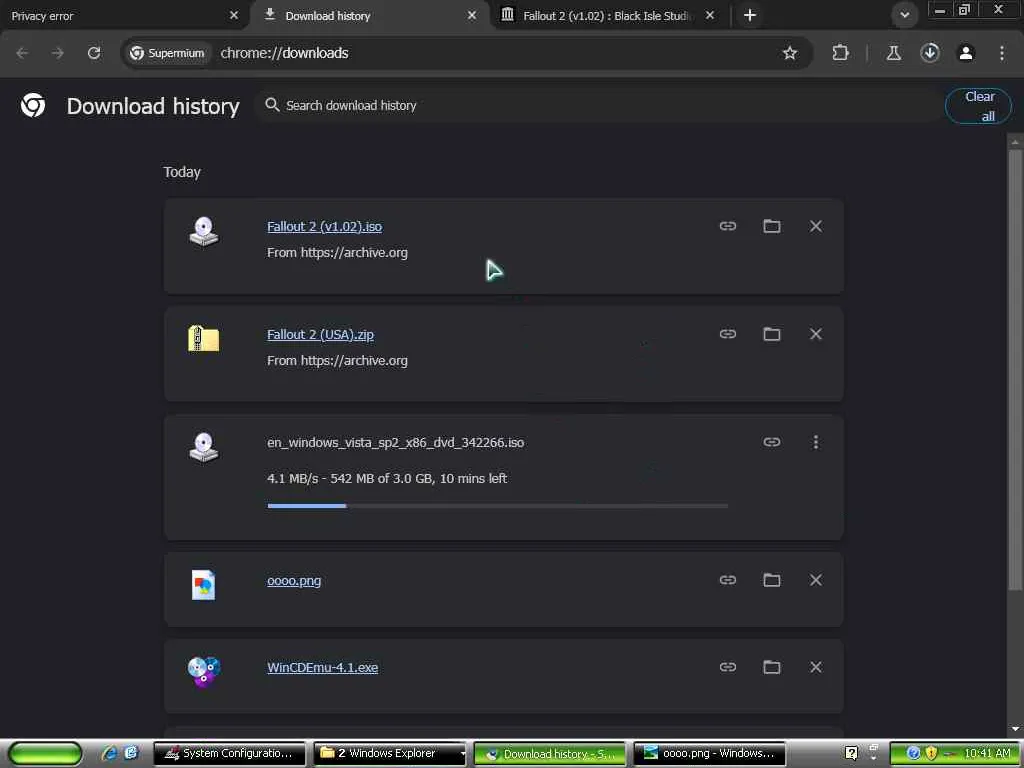Image resolution: width=1024 pixels, height=768 pixels.
Task: Open the profile avatar menu
Action: tap(966, 53)
